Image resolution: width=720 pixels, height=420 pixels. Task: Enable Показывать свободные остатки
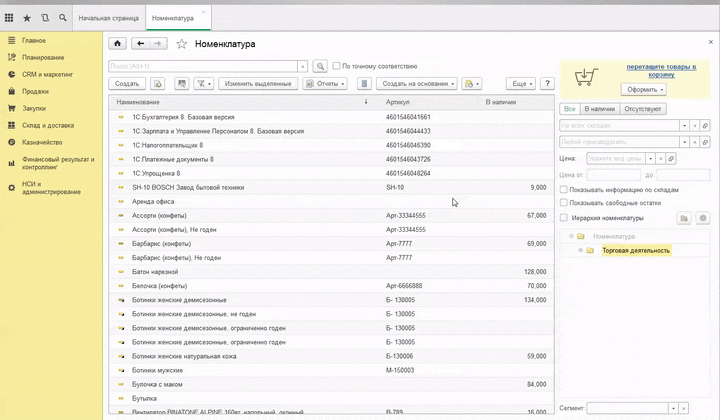(x=563, y=202)
